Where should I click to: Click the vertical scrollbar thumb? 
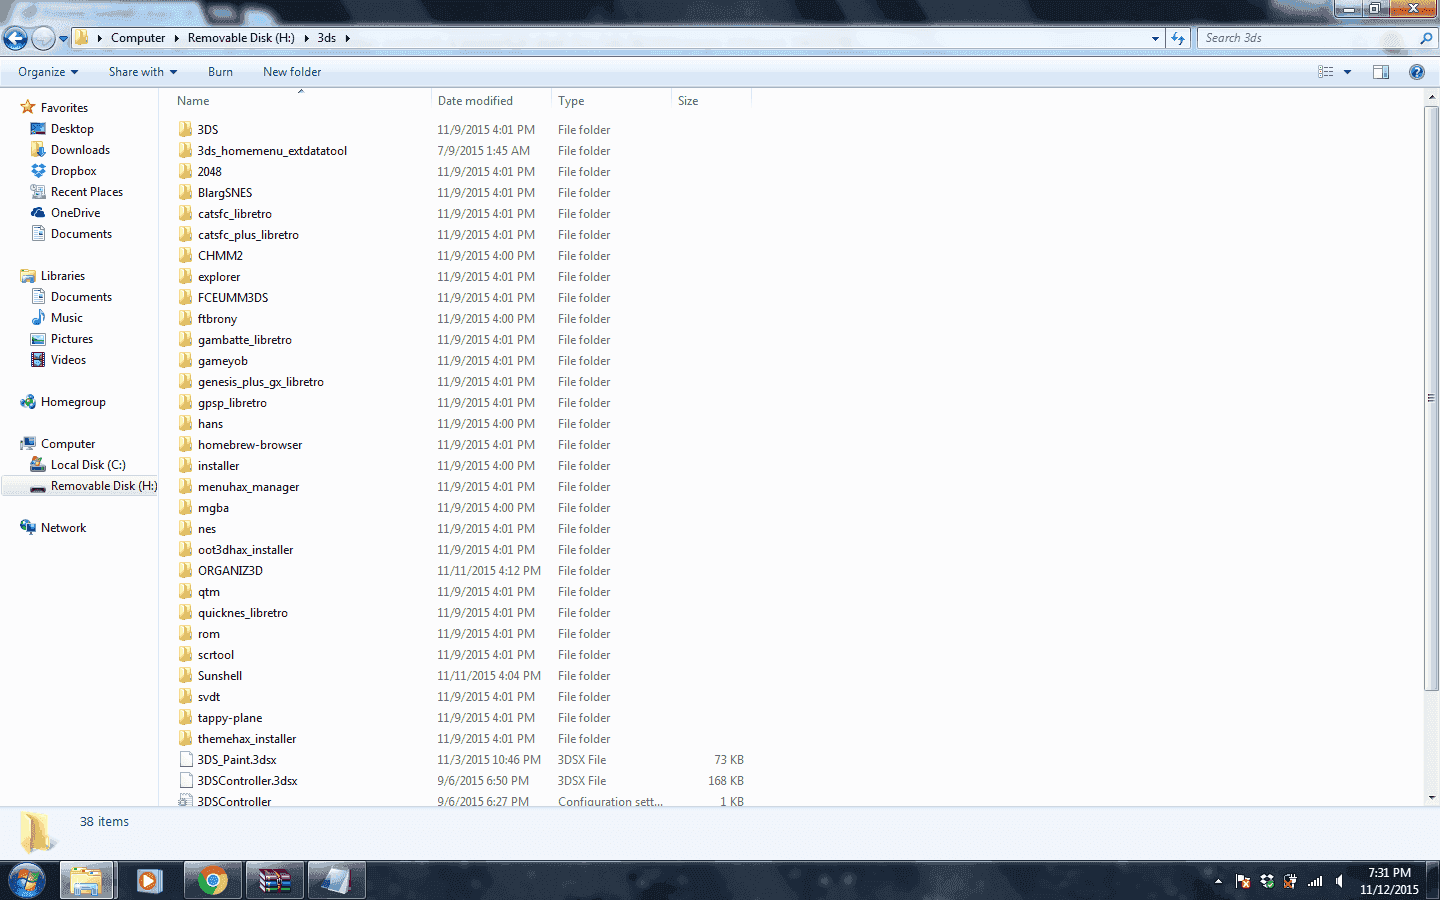1431,398
